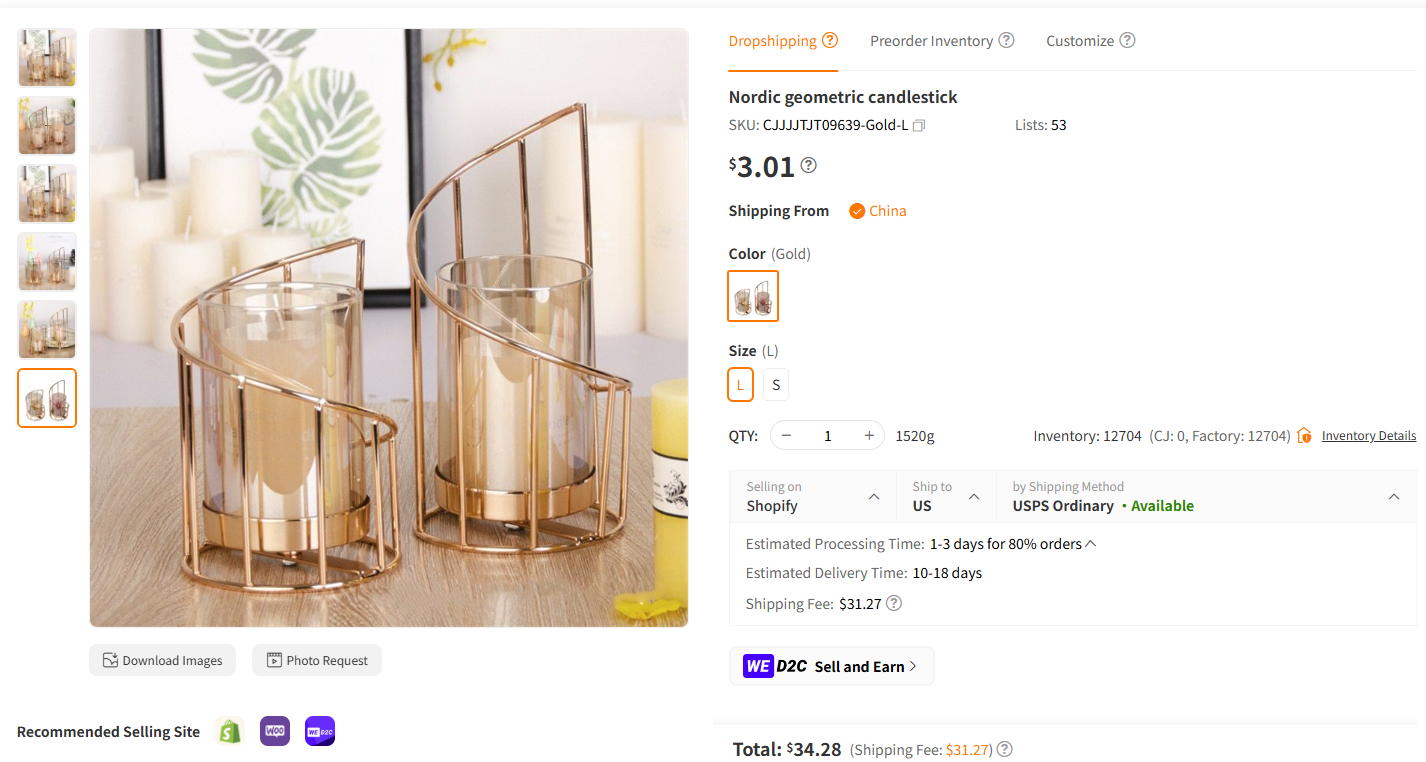The image size is (1426, 762).
Task: Click the WE D2C selling site icon
Action: click(319, 731)
